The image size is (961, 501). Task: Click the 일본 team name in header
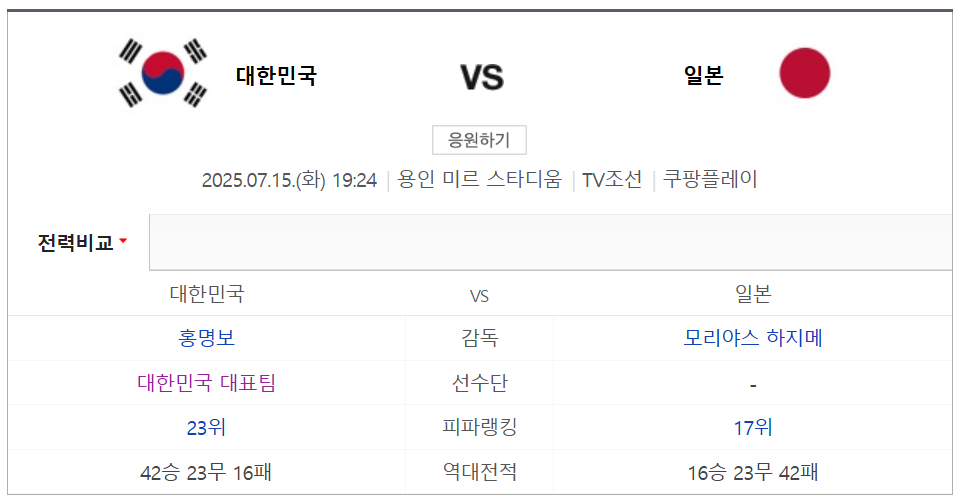(704, 75)
